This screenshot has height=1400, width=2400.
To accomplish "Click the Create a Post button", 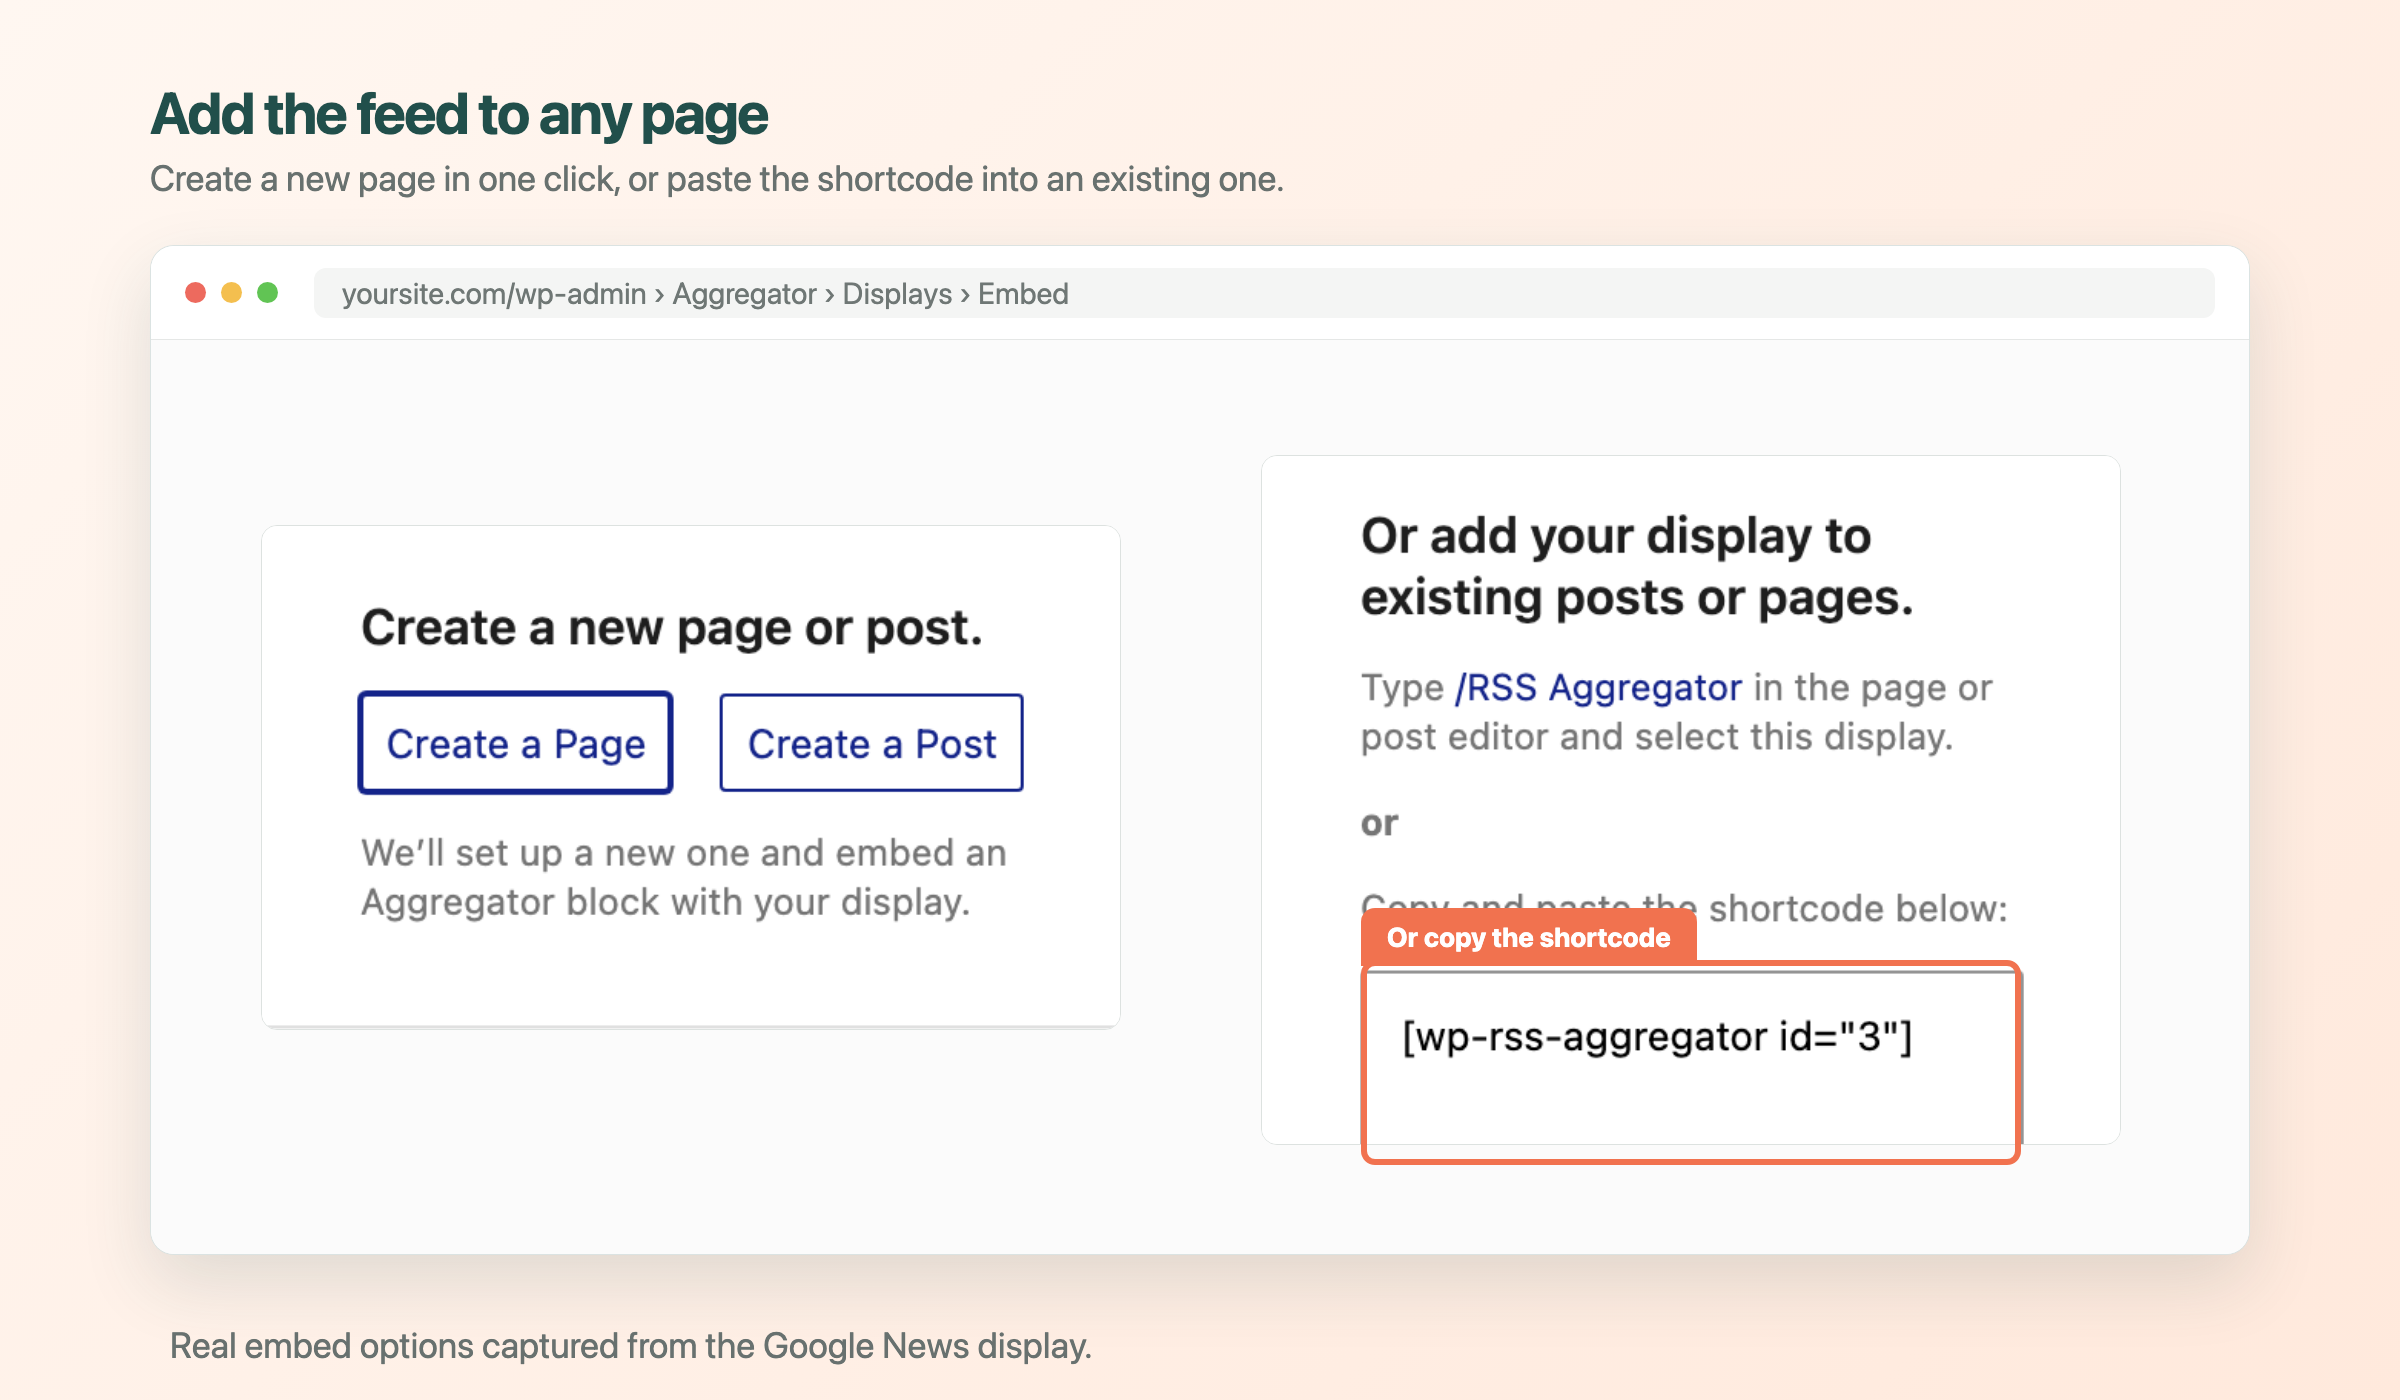I will click(871, 743).
